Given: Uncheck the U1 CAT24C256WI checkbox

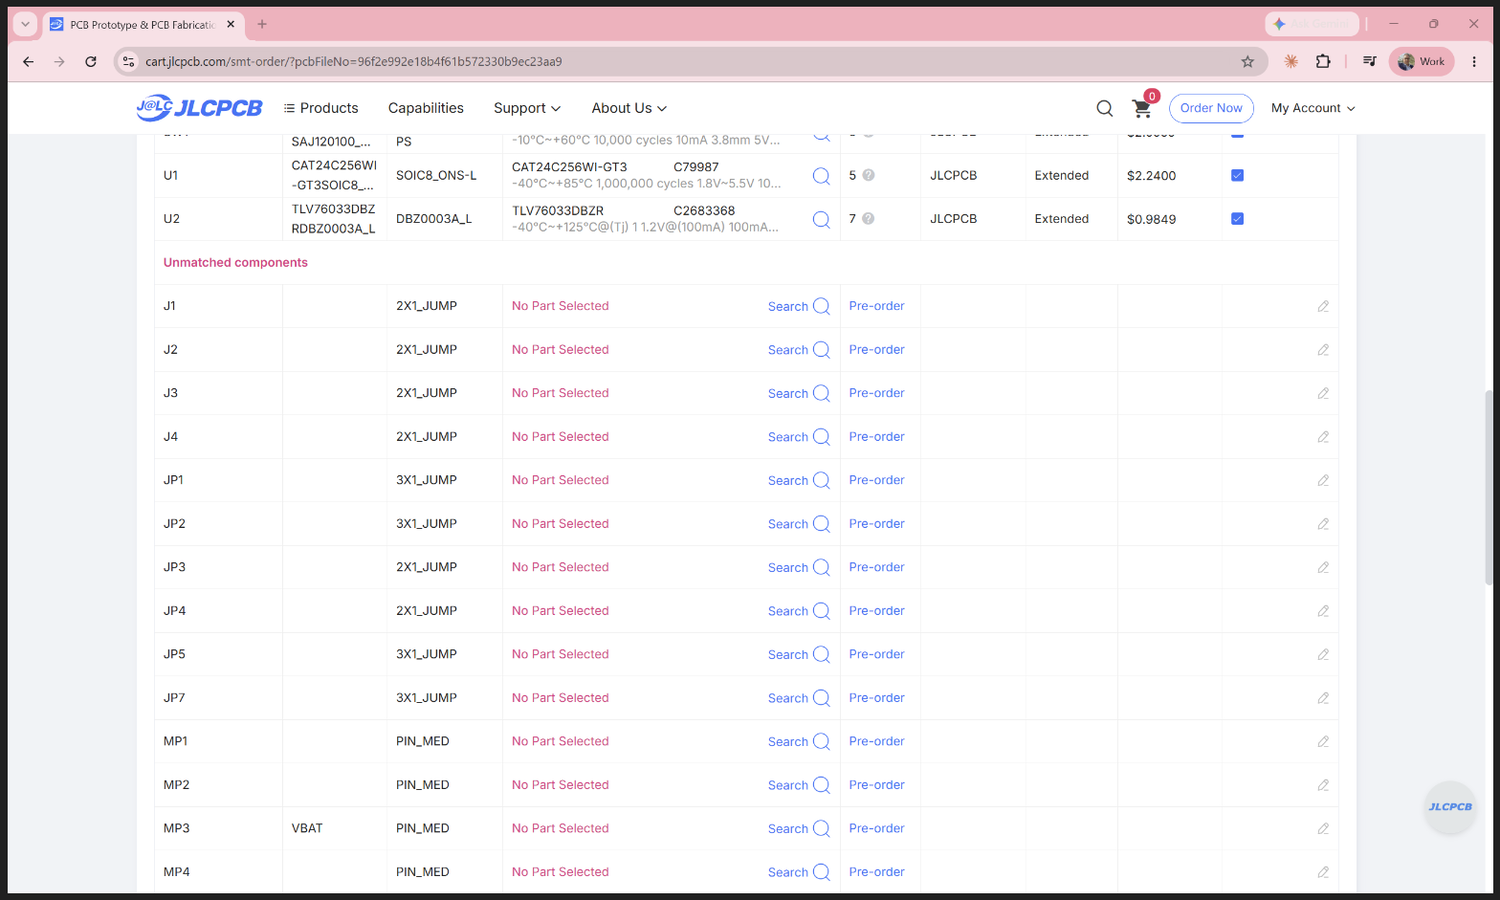Looking at the screenshot, I should click(x=1237, y=175).
